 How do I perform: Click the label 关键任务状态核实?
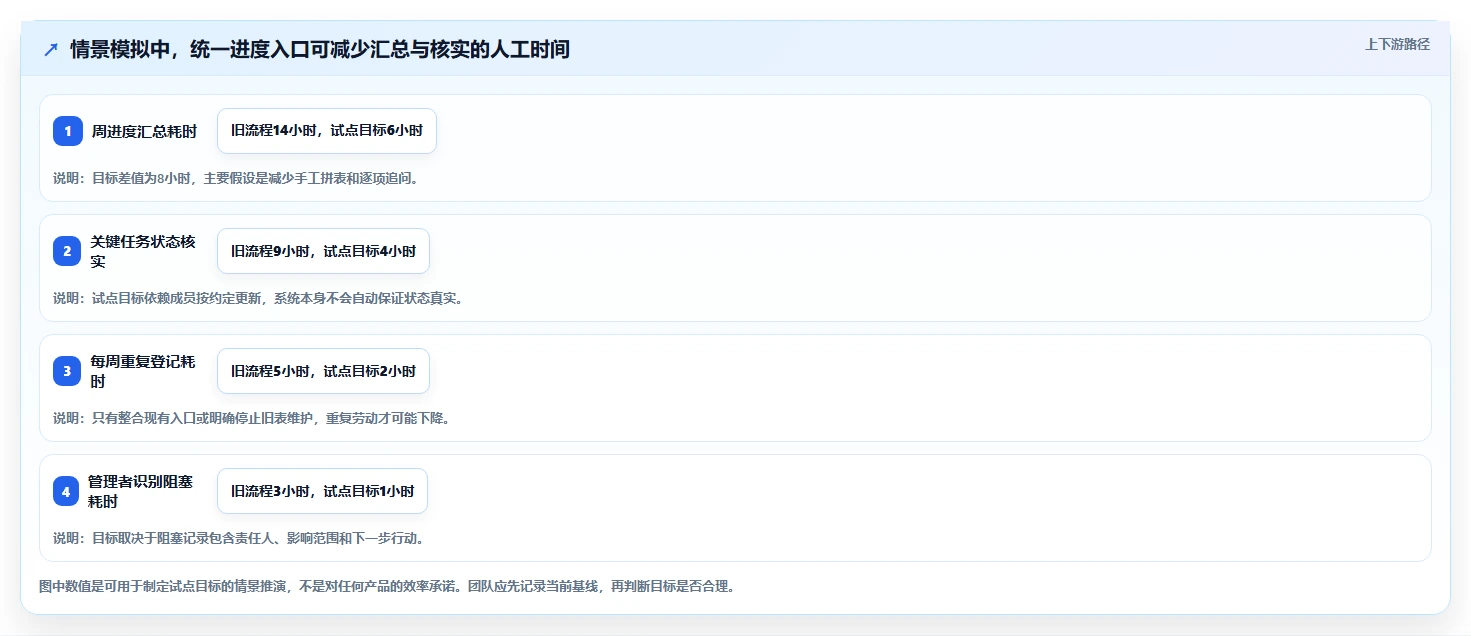[x=143, y=251]
